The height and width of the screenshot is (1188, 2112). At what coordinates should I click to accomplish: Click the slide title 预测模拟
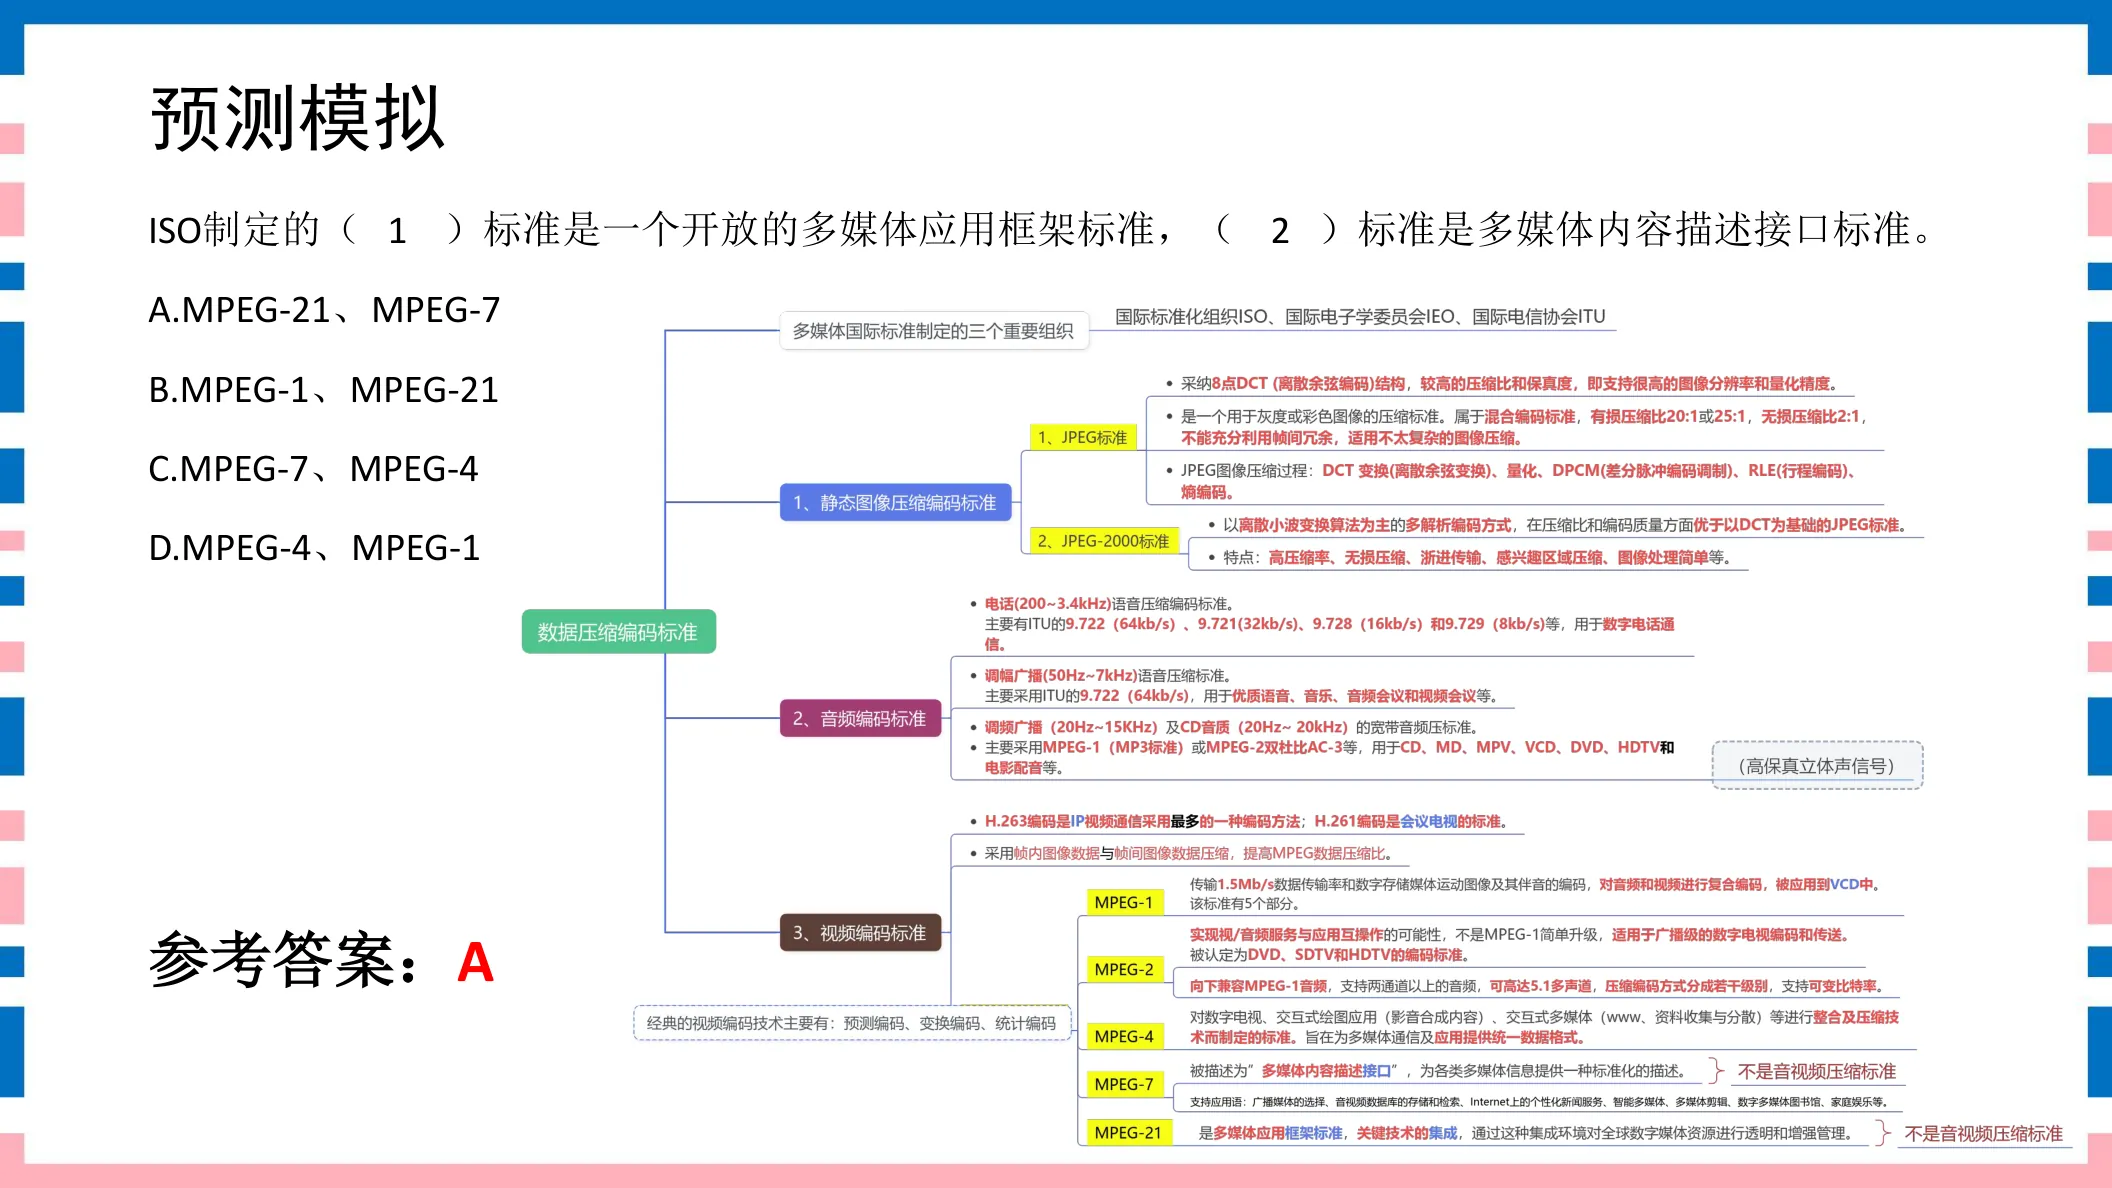pos(297,118)
